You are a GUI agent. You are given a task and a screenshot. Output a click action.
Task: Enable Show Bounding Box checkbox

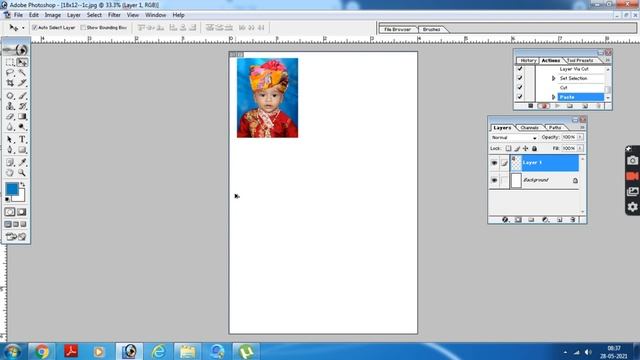(83, 27)
